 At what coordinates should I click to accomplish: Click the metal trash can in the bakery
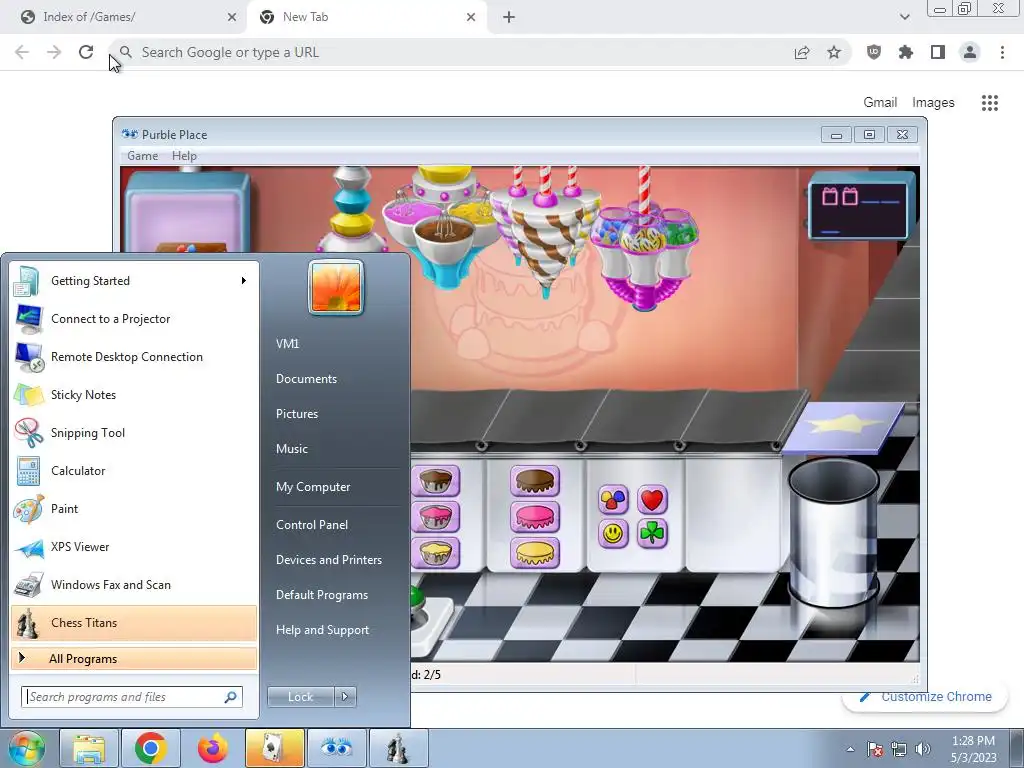[833, 532]
